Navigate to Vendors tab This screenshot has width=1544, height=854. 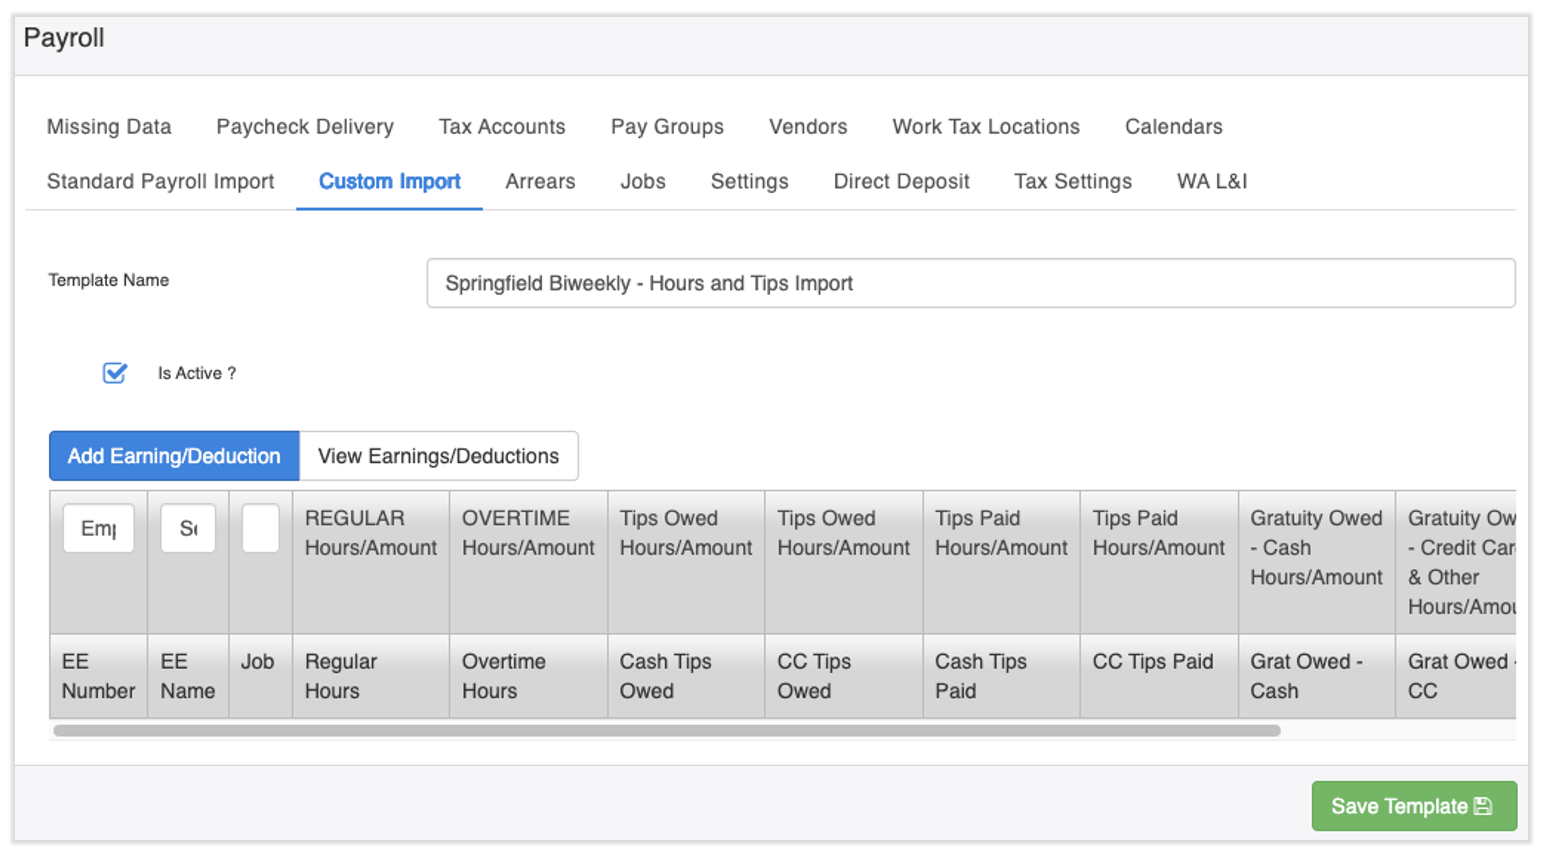coord(808,127)
